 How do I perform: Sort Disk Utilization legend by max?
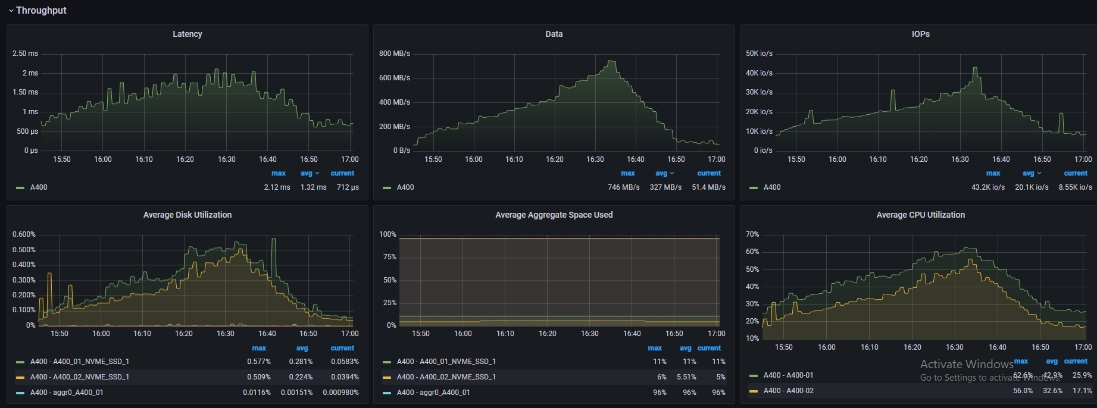click(x=259, y=348)
